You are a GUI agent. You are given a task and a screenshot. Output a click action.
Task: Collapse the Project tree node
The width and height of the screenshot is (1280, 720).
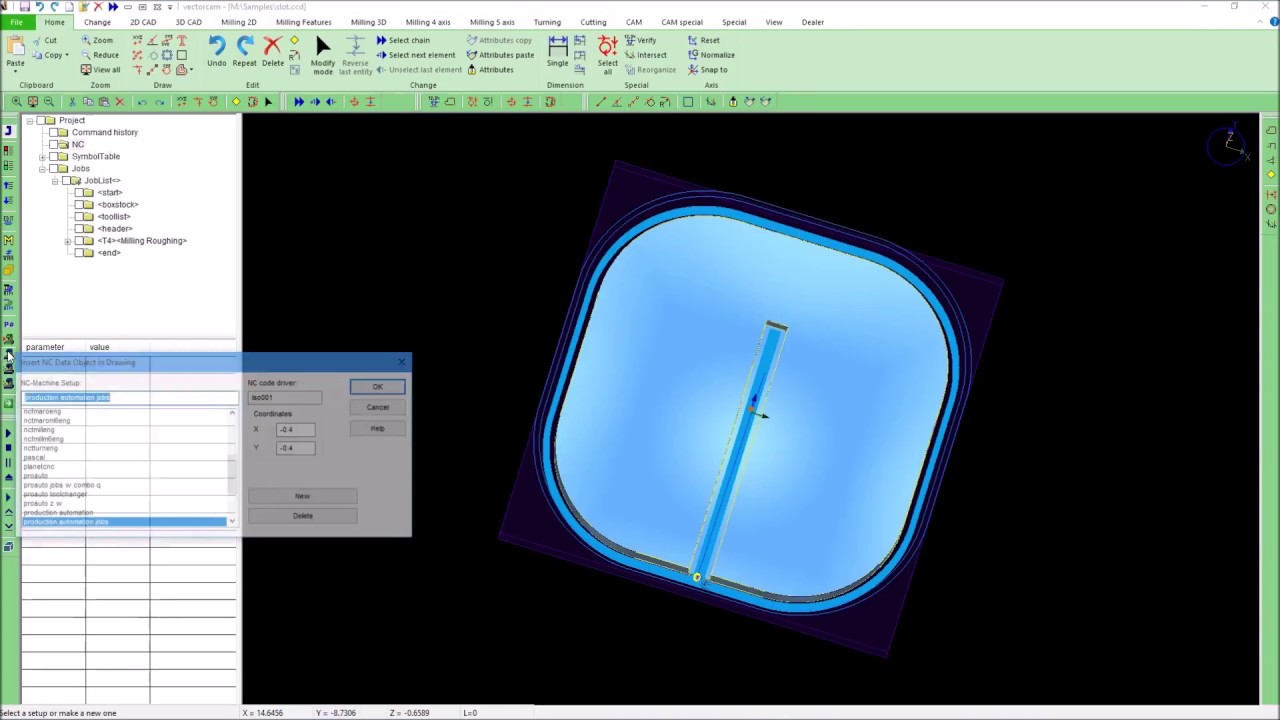[30, 120]
